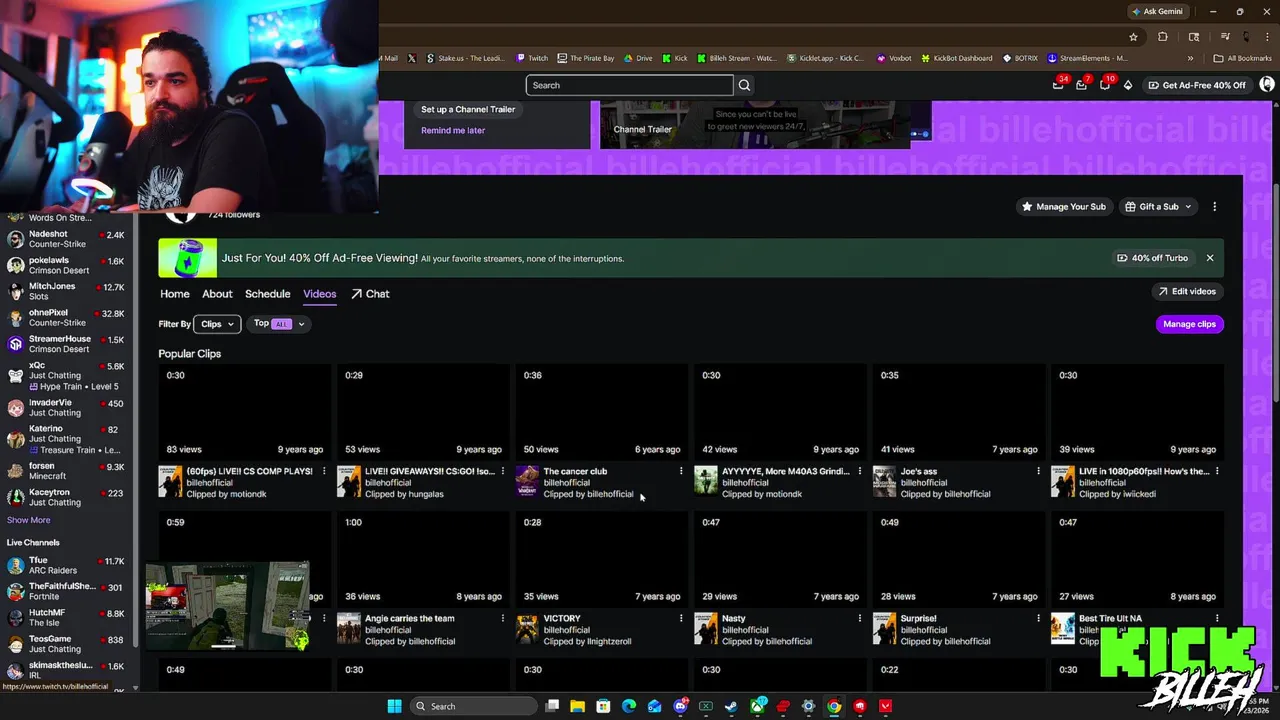Switch to the Home channel tab
The width and height of the screenshot is (1280, 720).
pos(175,294)
